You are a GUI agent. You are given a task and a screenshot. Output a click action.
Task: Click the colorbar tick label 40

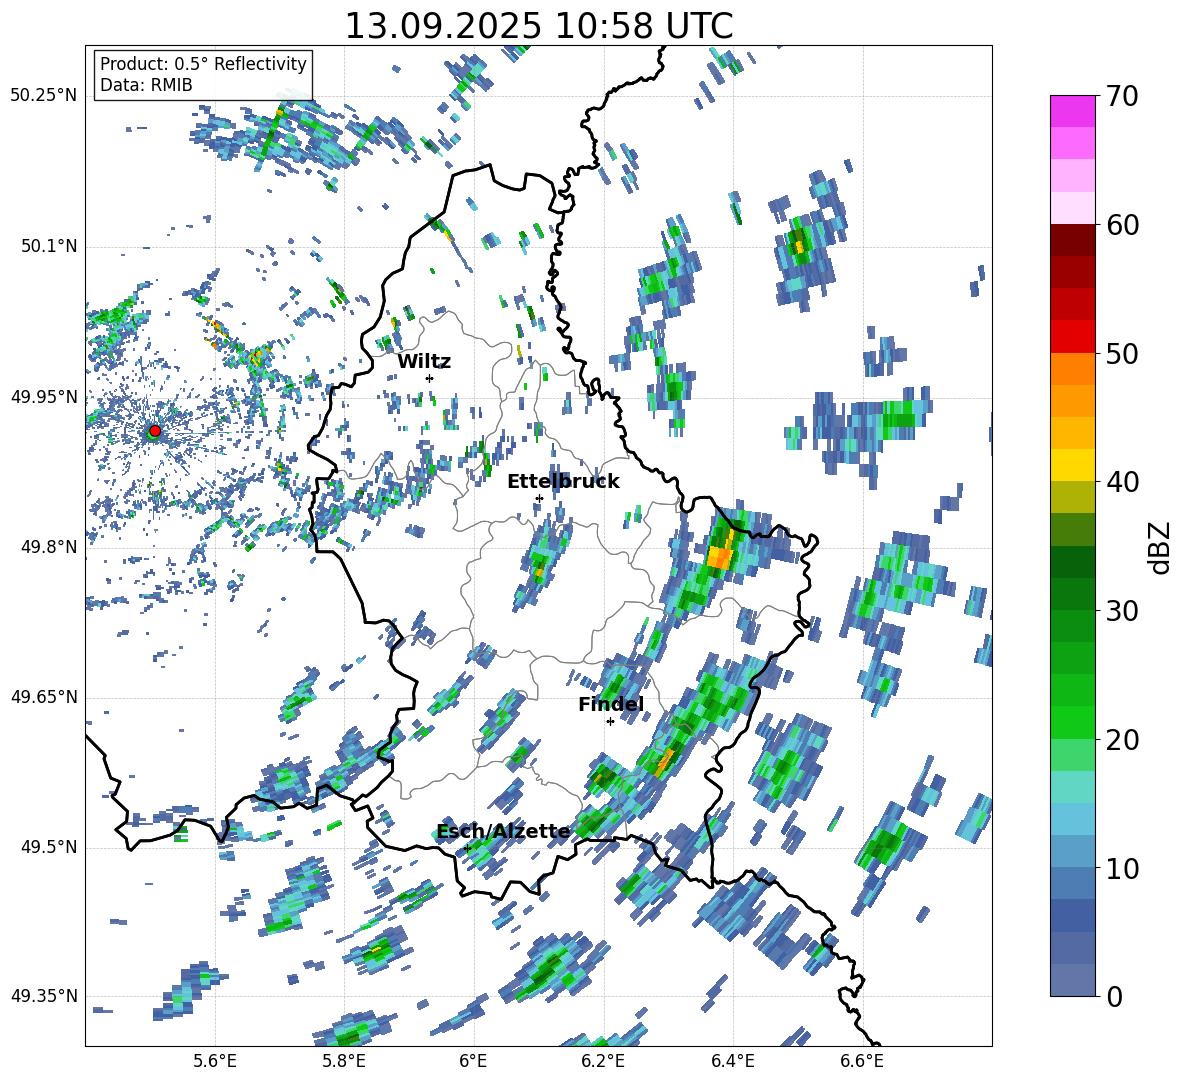pyautogui.click(x=1122, y=482)
